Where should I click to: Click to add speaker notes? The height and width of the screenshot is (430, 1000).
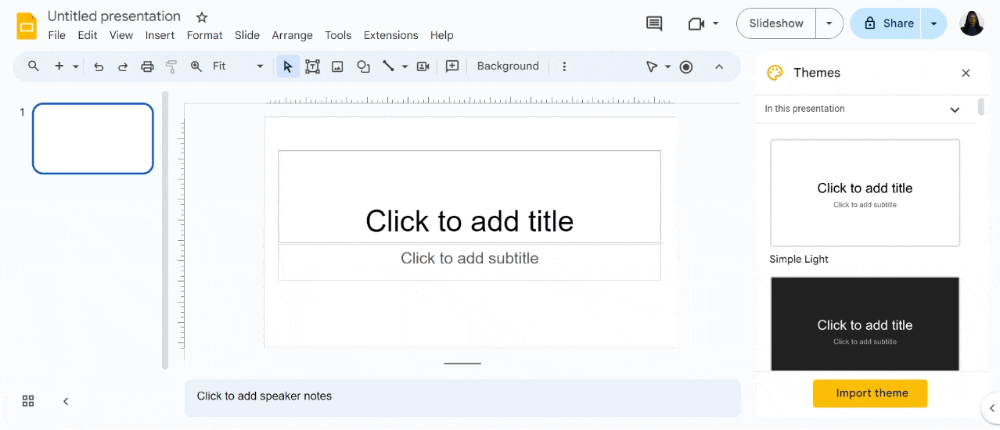pyautogui.click(x=462, y=397)
